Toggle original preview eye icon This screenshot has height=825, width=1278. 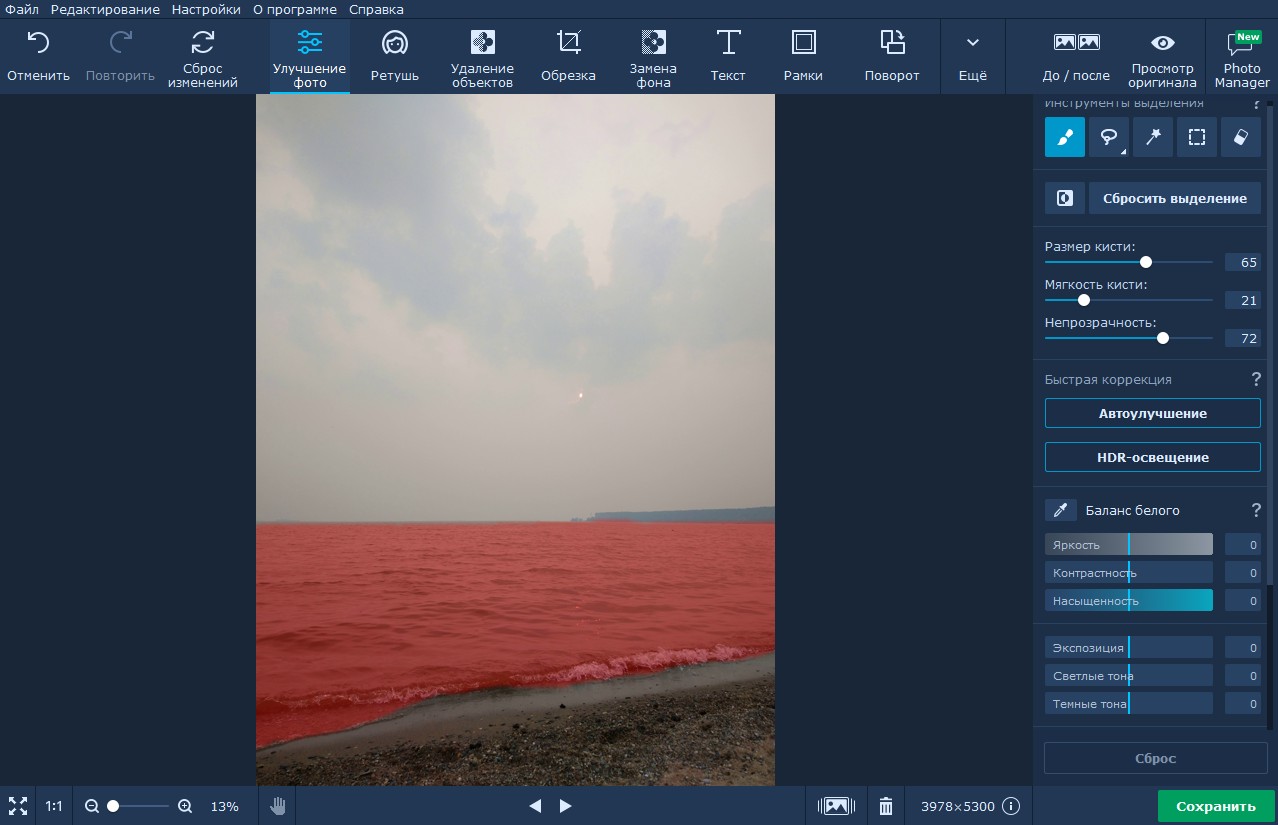[1162, 57]
